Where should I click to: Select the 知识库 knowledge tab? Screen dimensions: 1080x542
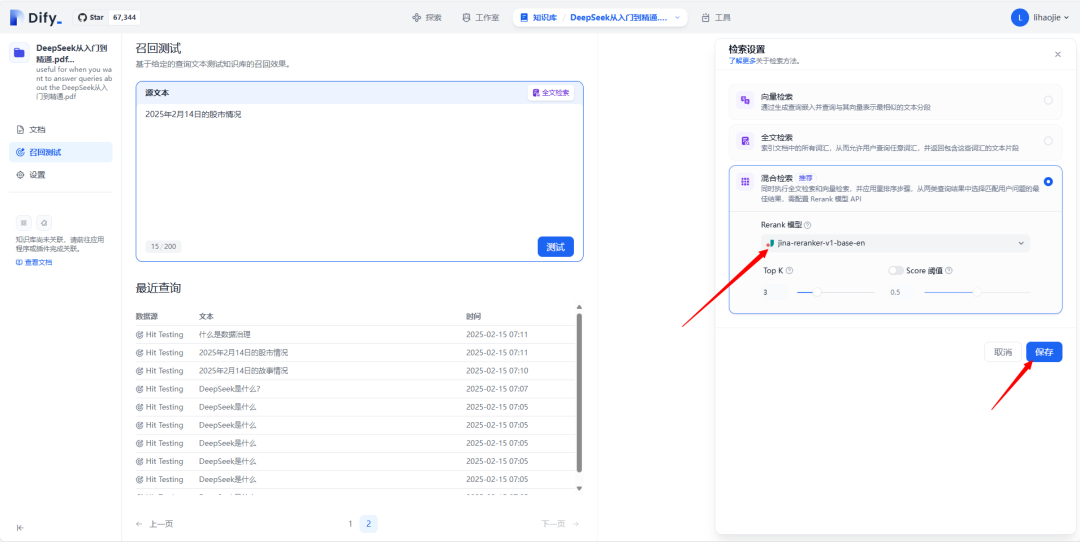click(538, 17)
